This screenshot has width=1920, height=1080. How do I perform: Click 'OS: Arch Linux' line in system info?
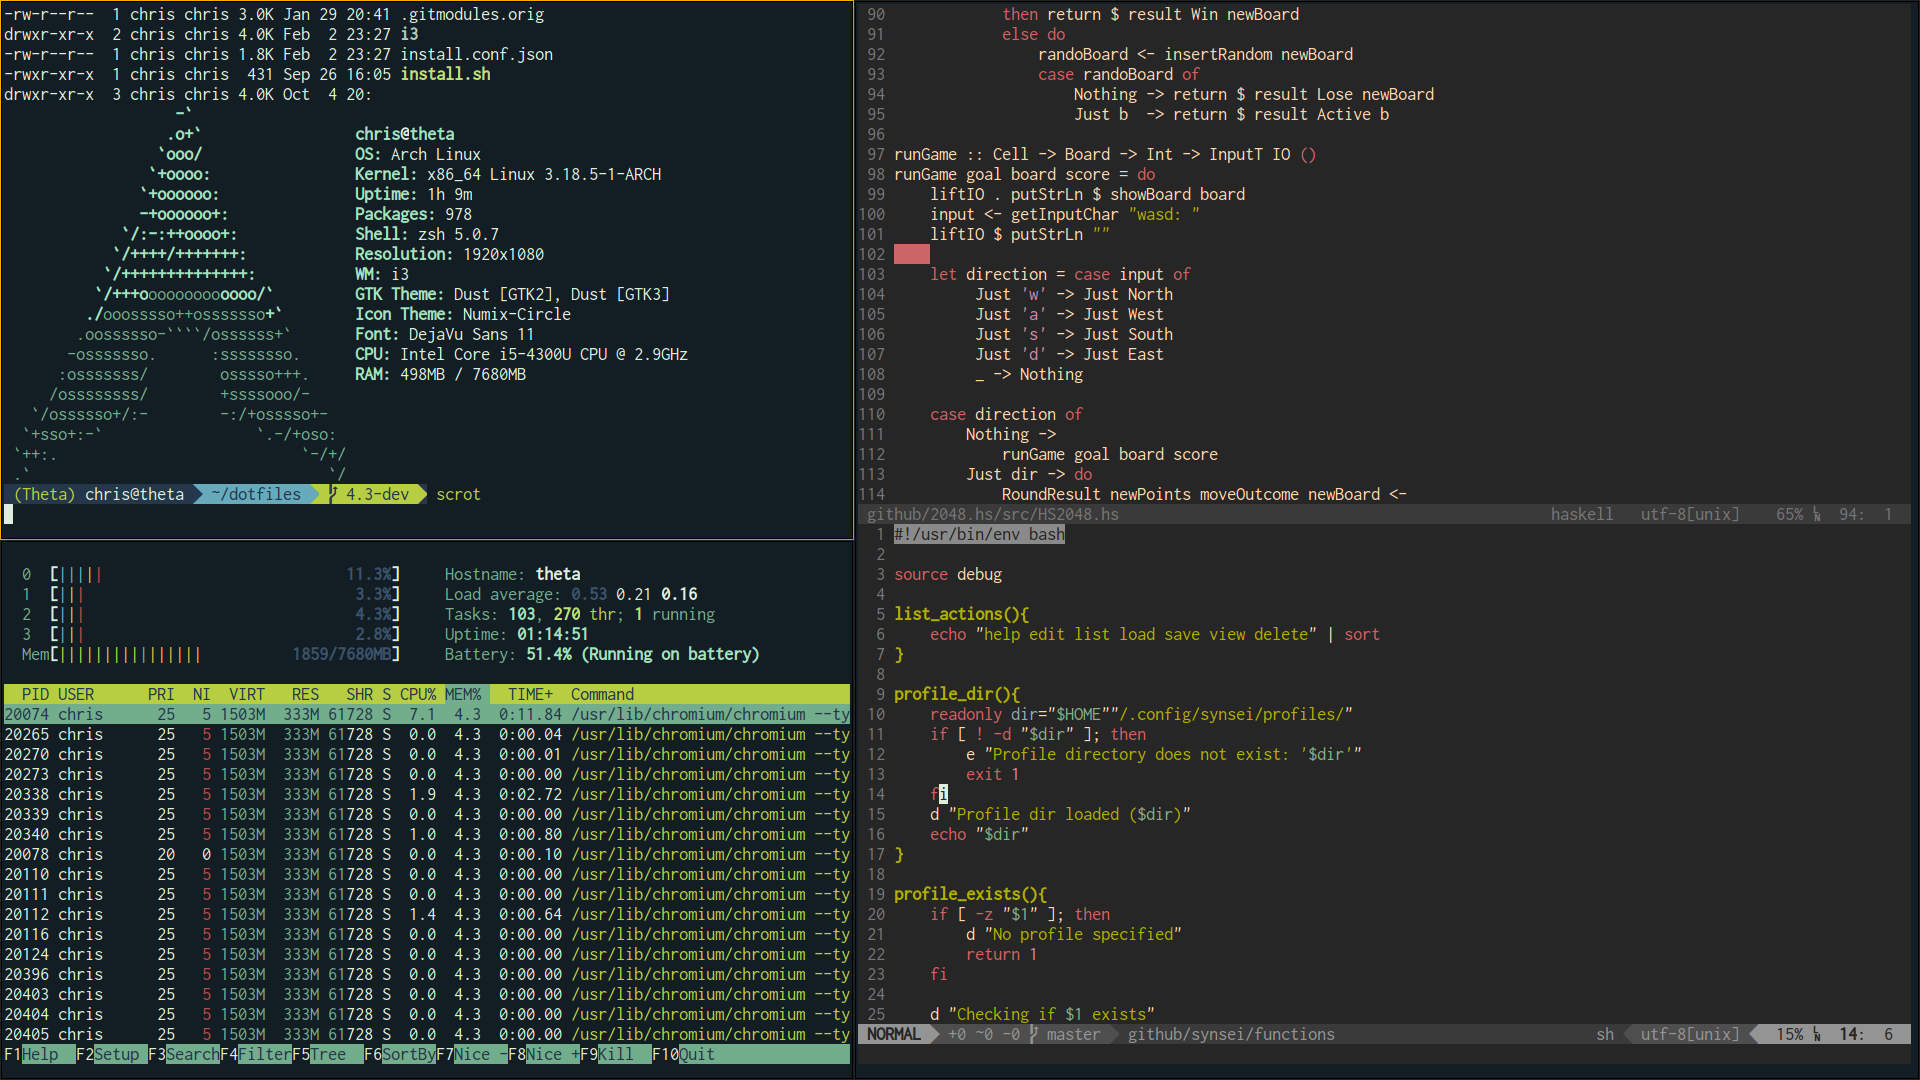pyautogui.click(x=418, y=154)
